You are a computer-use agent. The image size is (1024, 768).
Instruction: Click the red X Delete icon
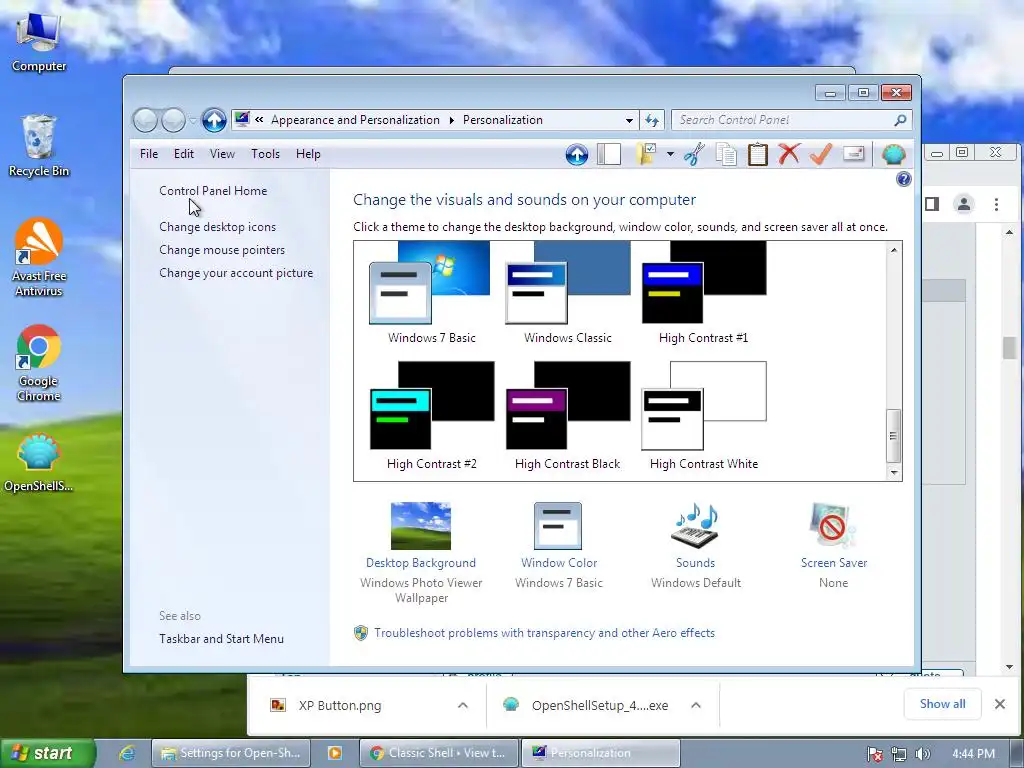click(x=789, y=154)
